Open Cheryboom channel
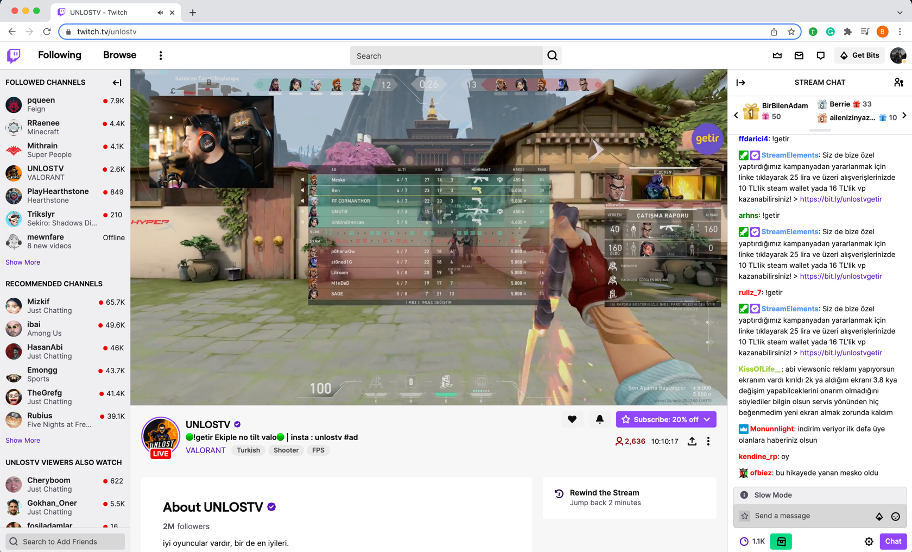The height and width of the screenshot is (552, 912). pyautogui.click(x=65, y=485)
